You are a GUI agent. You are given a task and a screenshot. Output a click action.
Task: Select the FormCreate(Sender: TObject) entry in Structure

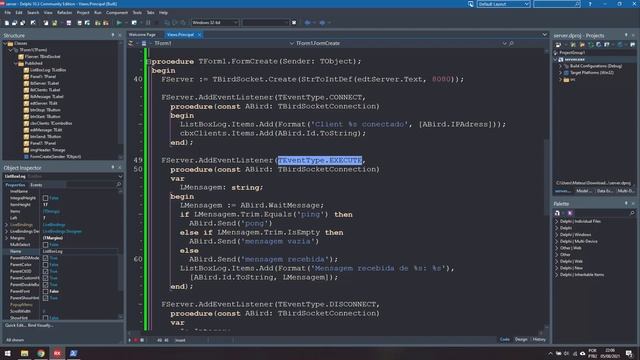55,157
